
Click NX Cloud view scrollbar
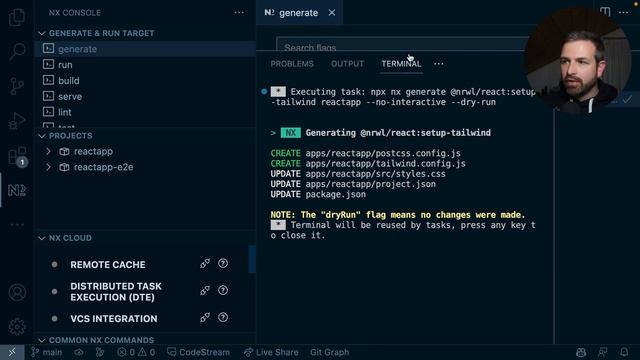coord(252,259)
